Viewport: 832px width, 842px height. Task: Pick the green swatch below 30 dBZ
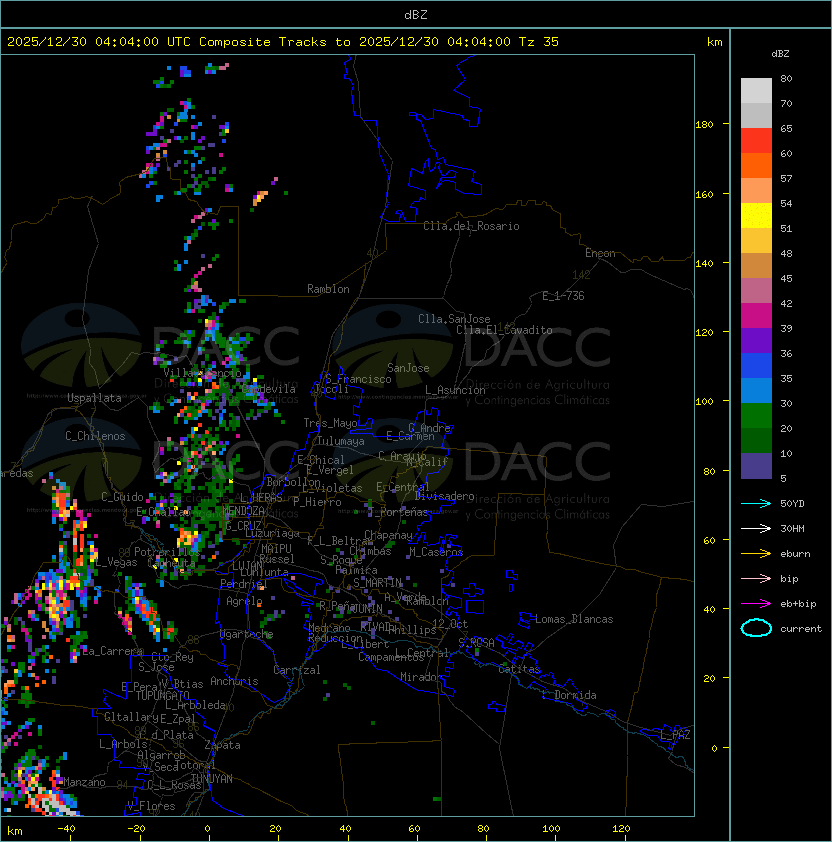tap(756, 416)
